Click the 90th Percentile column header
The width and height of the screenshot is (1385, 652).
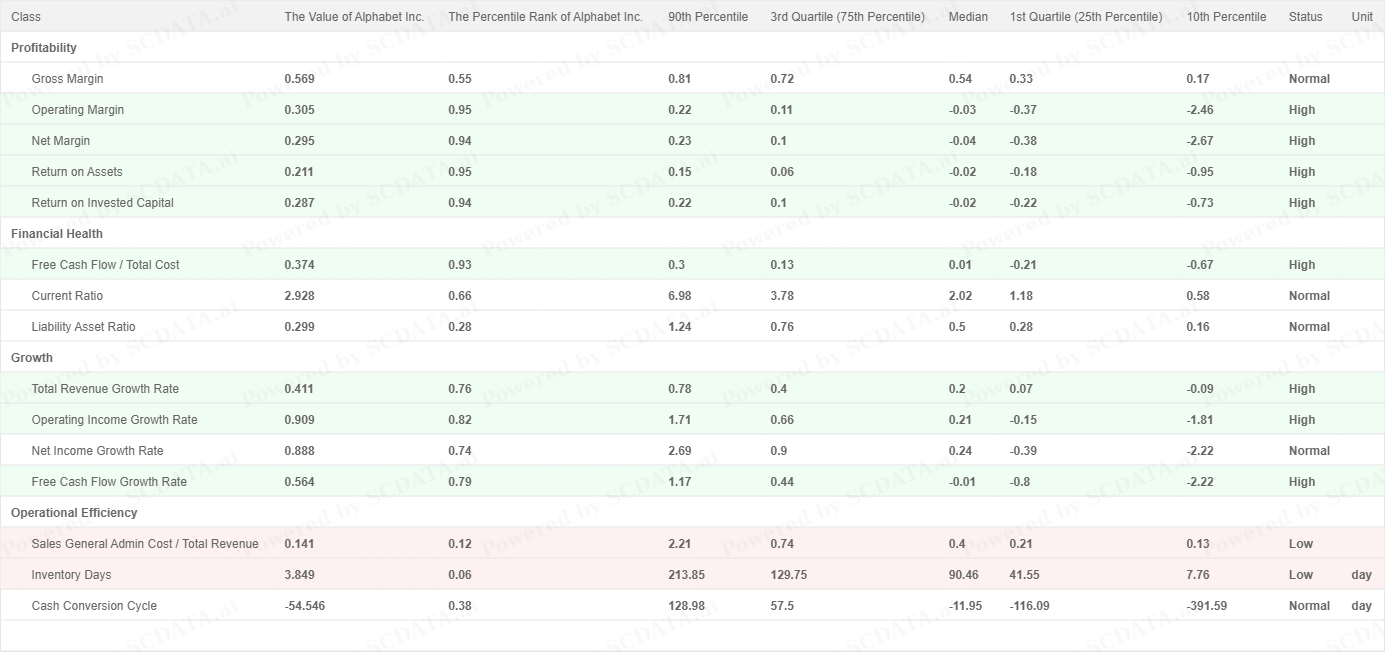pyautogui.click(x=707, y=17)
